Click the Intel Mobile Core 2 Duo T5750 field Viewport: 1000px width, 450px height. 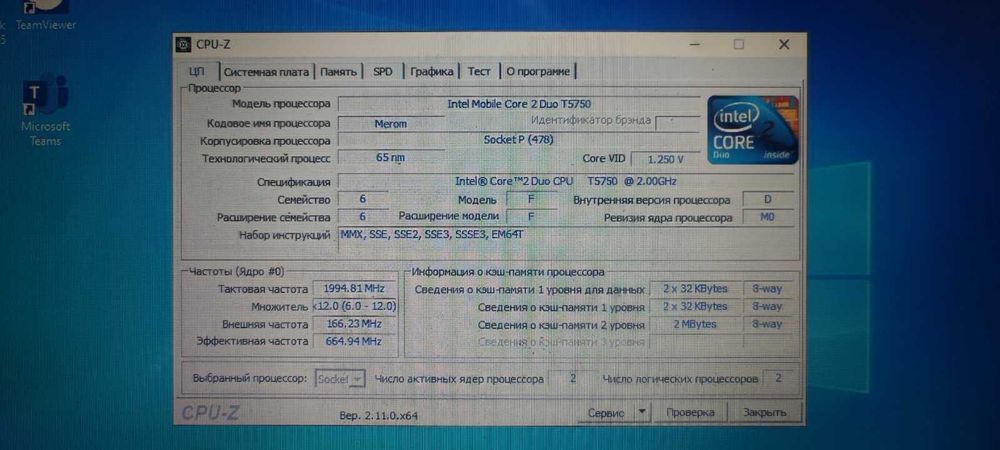tap(519, 104)
